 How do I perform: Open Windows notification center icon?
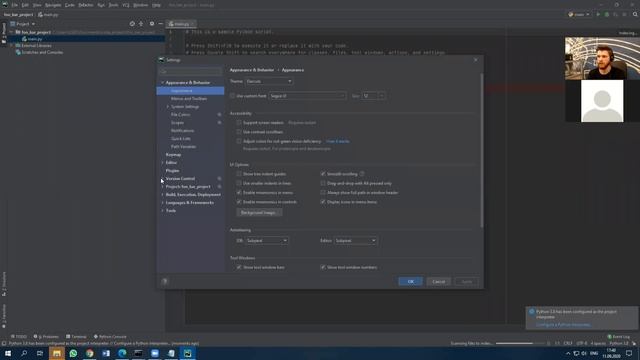click(629, 353)
